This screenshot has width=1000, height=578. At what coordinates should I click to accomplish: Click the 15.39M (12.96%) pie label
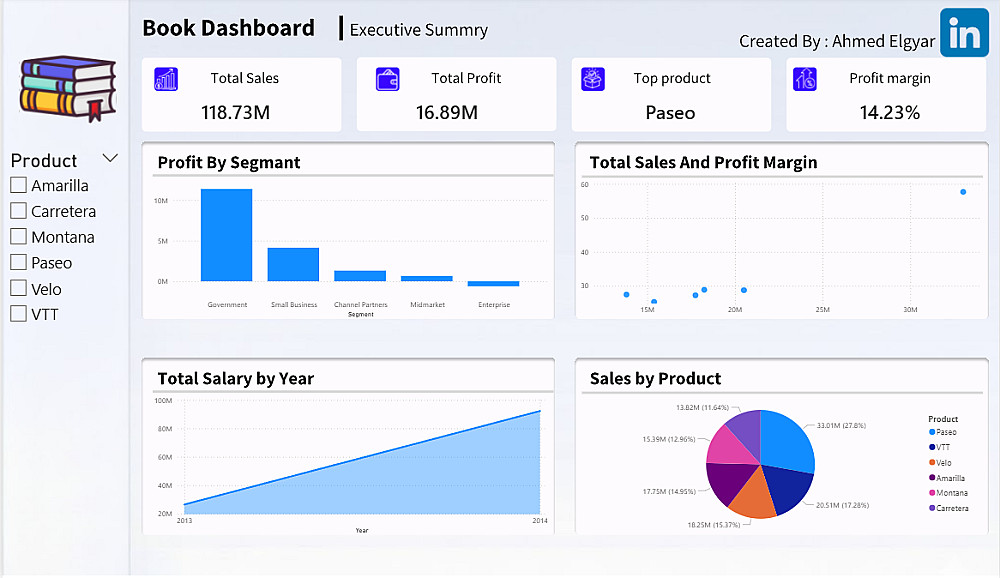(668, 440)
